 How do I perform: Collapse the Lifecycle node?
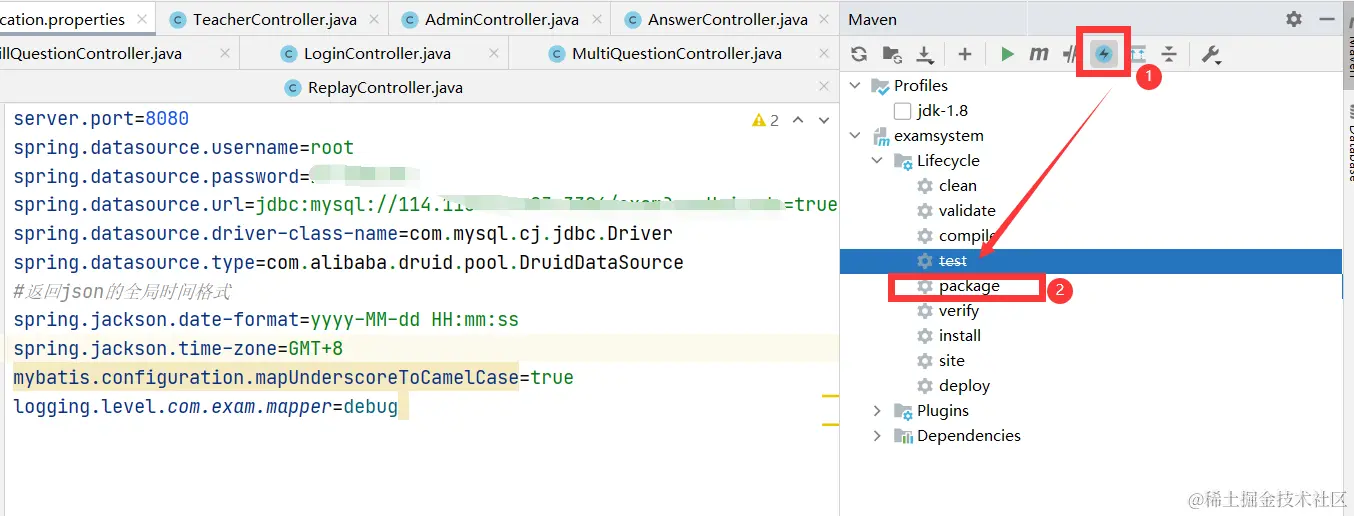tap(877, 161)
